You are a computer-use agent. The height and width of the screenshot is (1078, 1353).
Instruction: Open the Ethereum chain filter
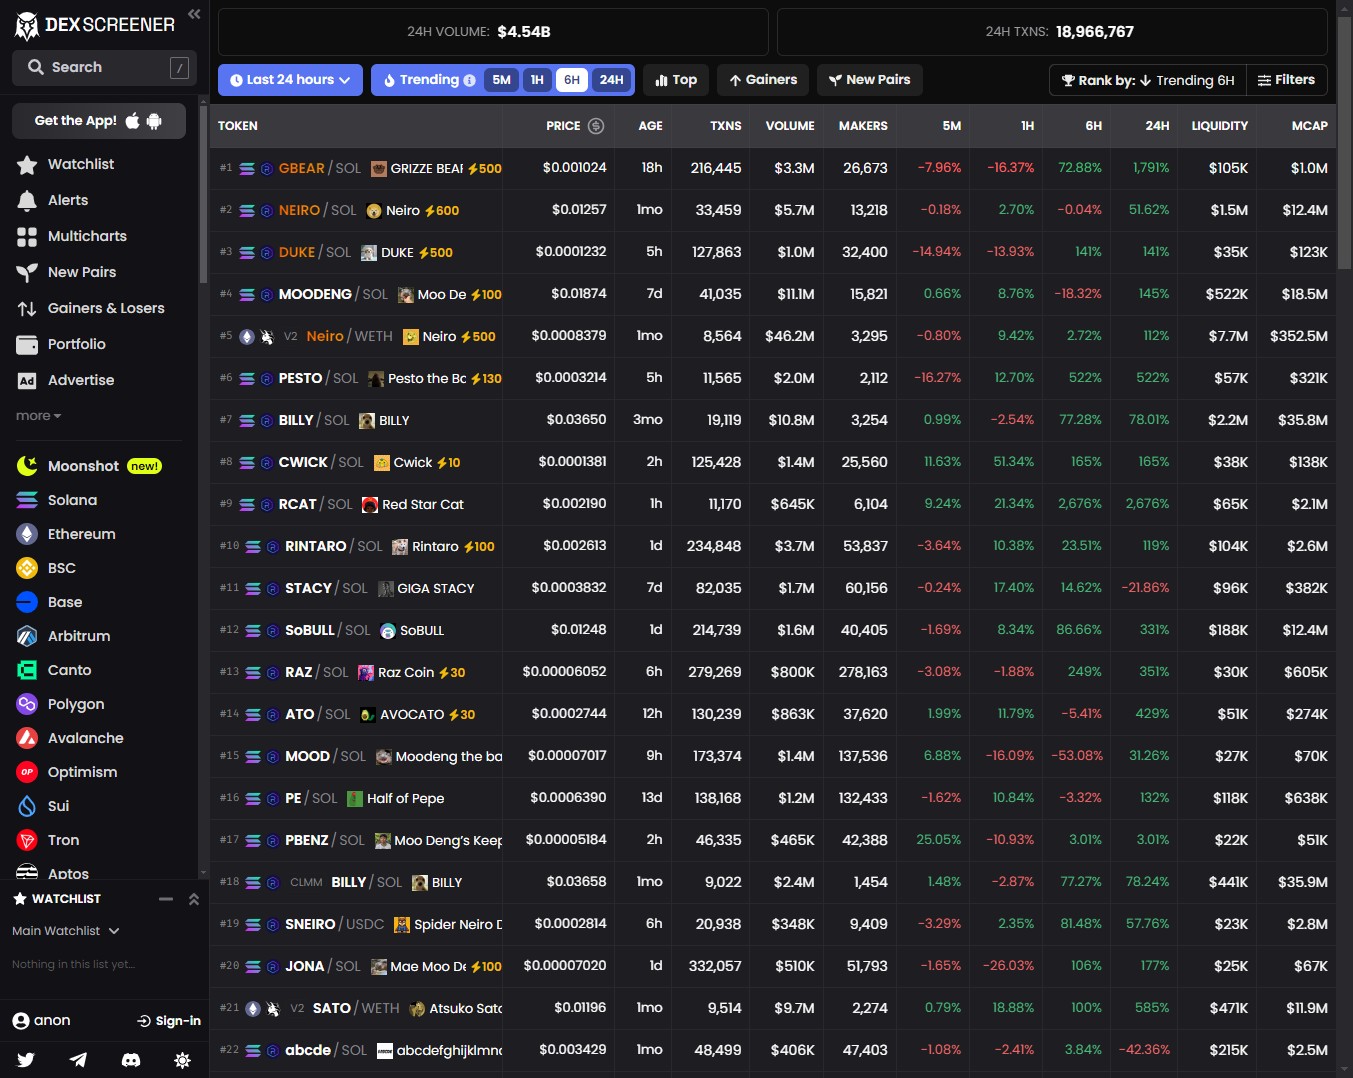point(81,533)
